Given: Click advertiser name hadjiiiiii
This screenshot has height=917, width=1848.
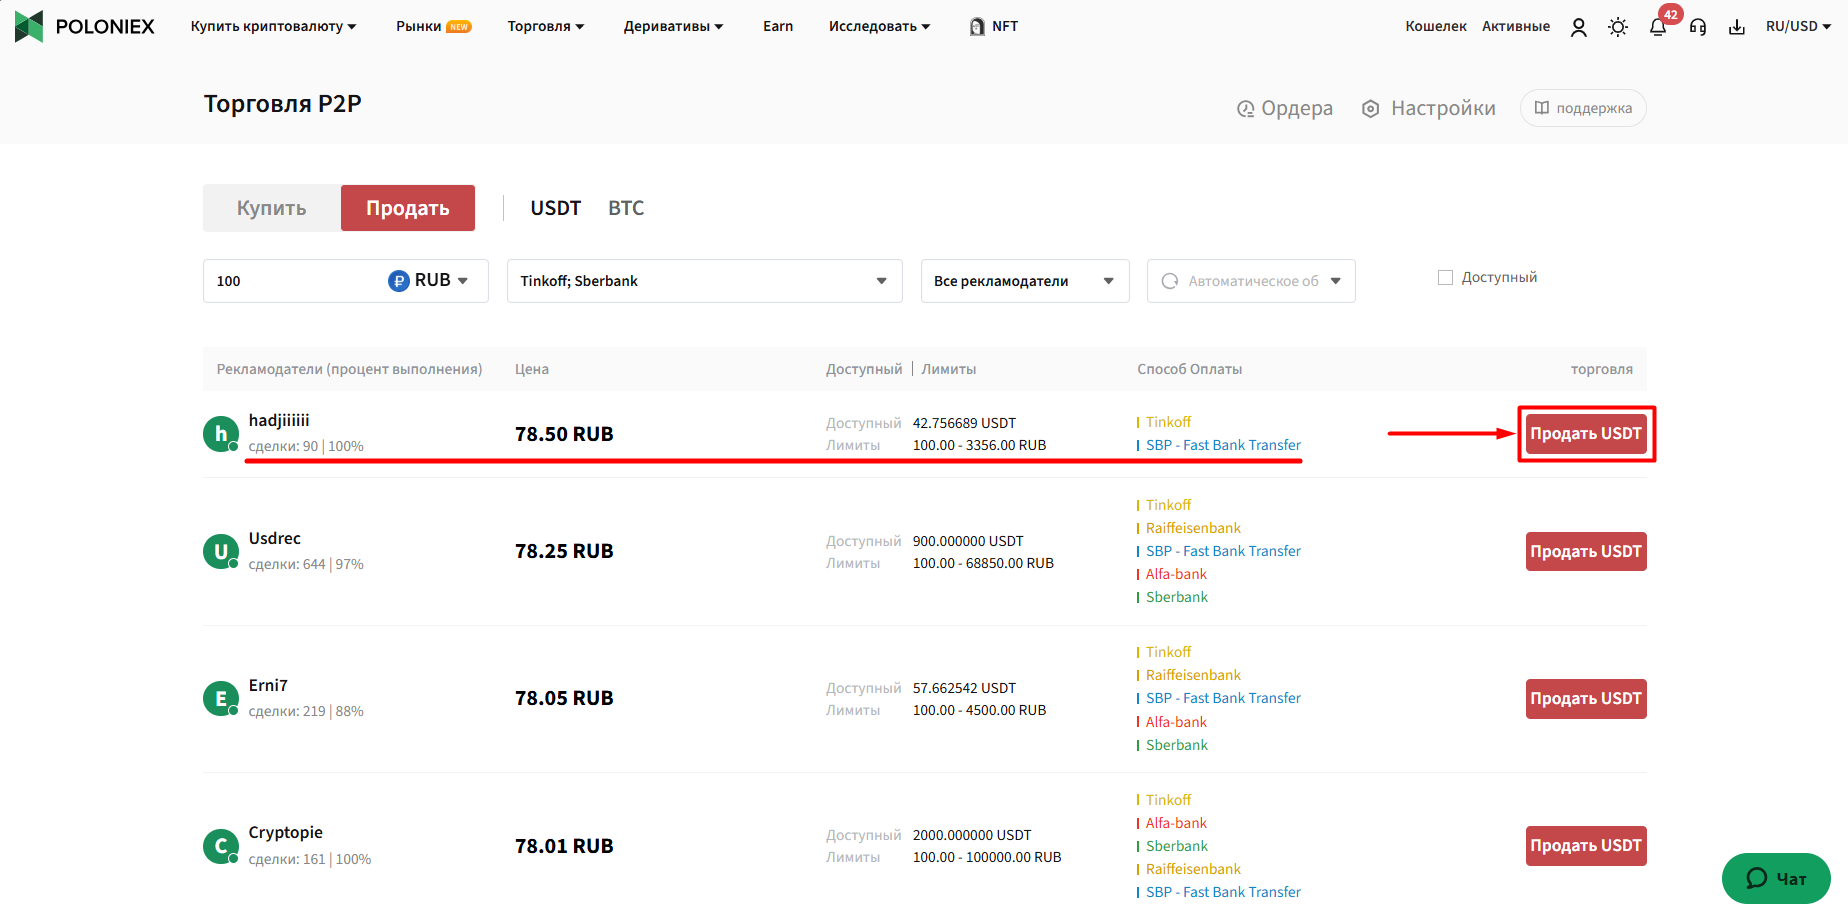Looking at the screenshot, I should click(x=279, y=420).
